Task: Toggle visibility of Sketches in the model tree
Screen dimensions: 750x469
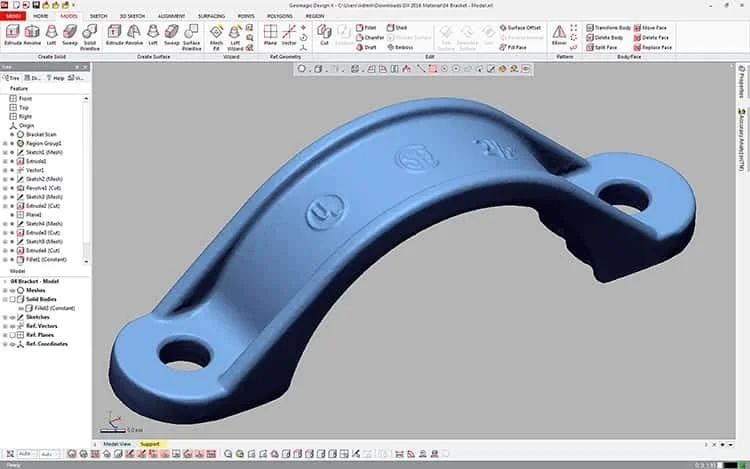Action: coord(13,317)
